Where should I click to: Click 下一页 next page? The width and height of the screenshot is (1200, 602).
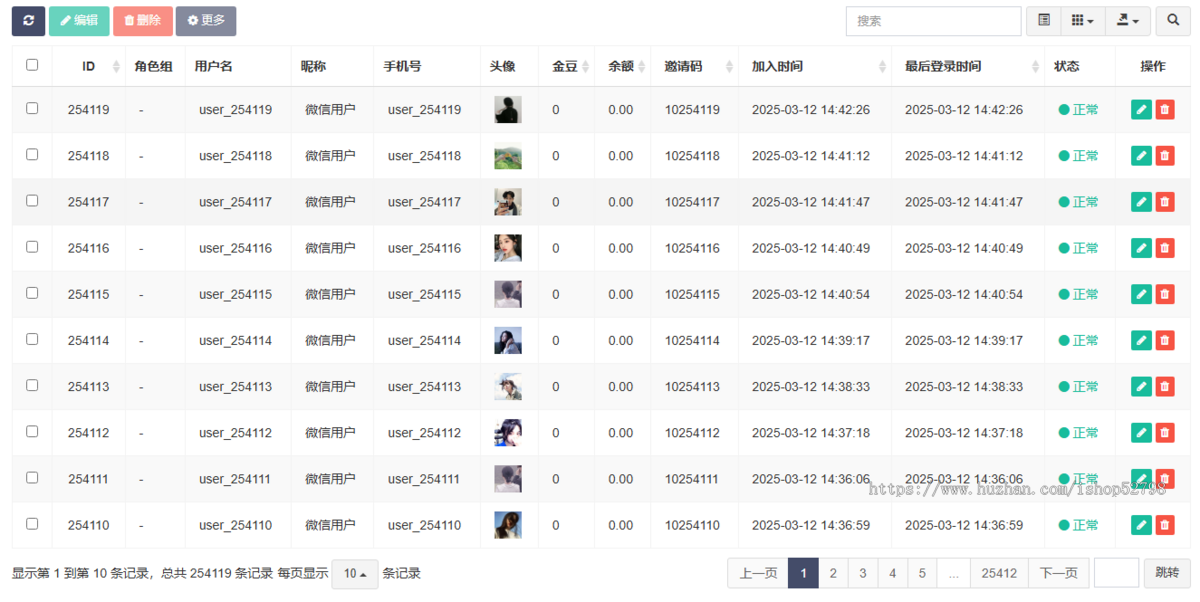pyautogui.click(x=1059, y=573)
